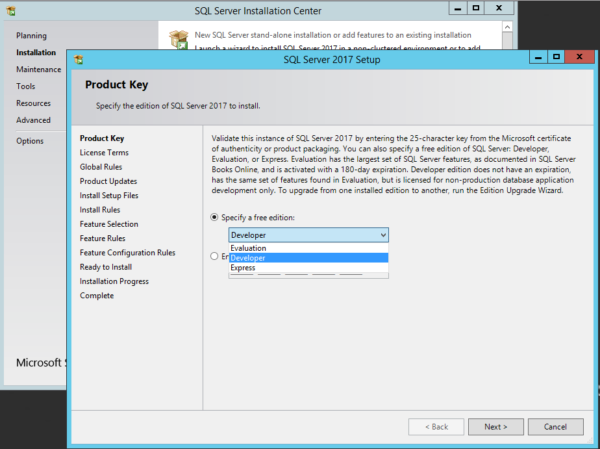Open Installation in the Installation Center sidebar
This screenshot has height=449, width=600.
click(x=36, y=52)
